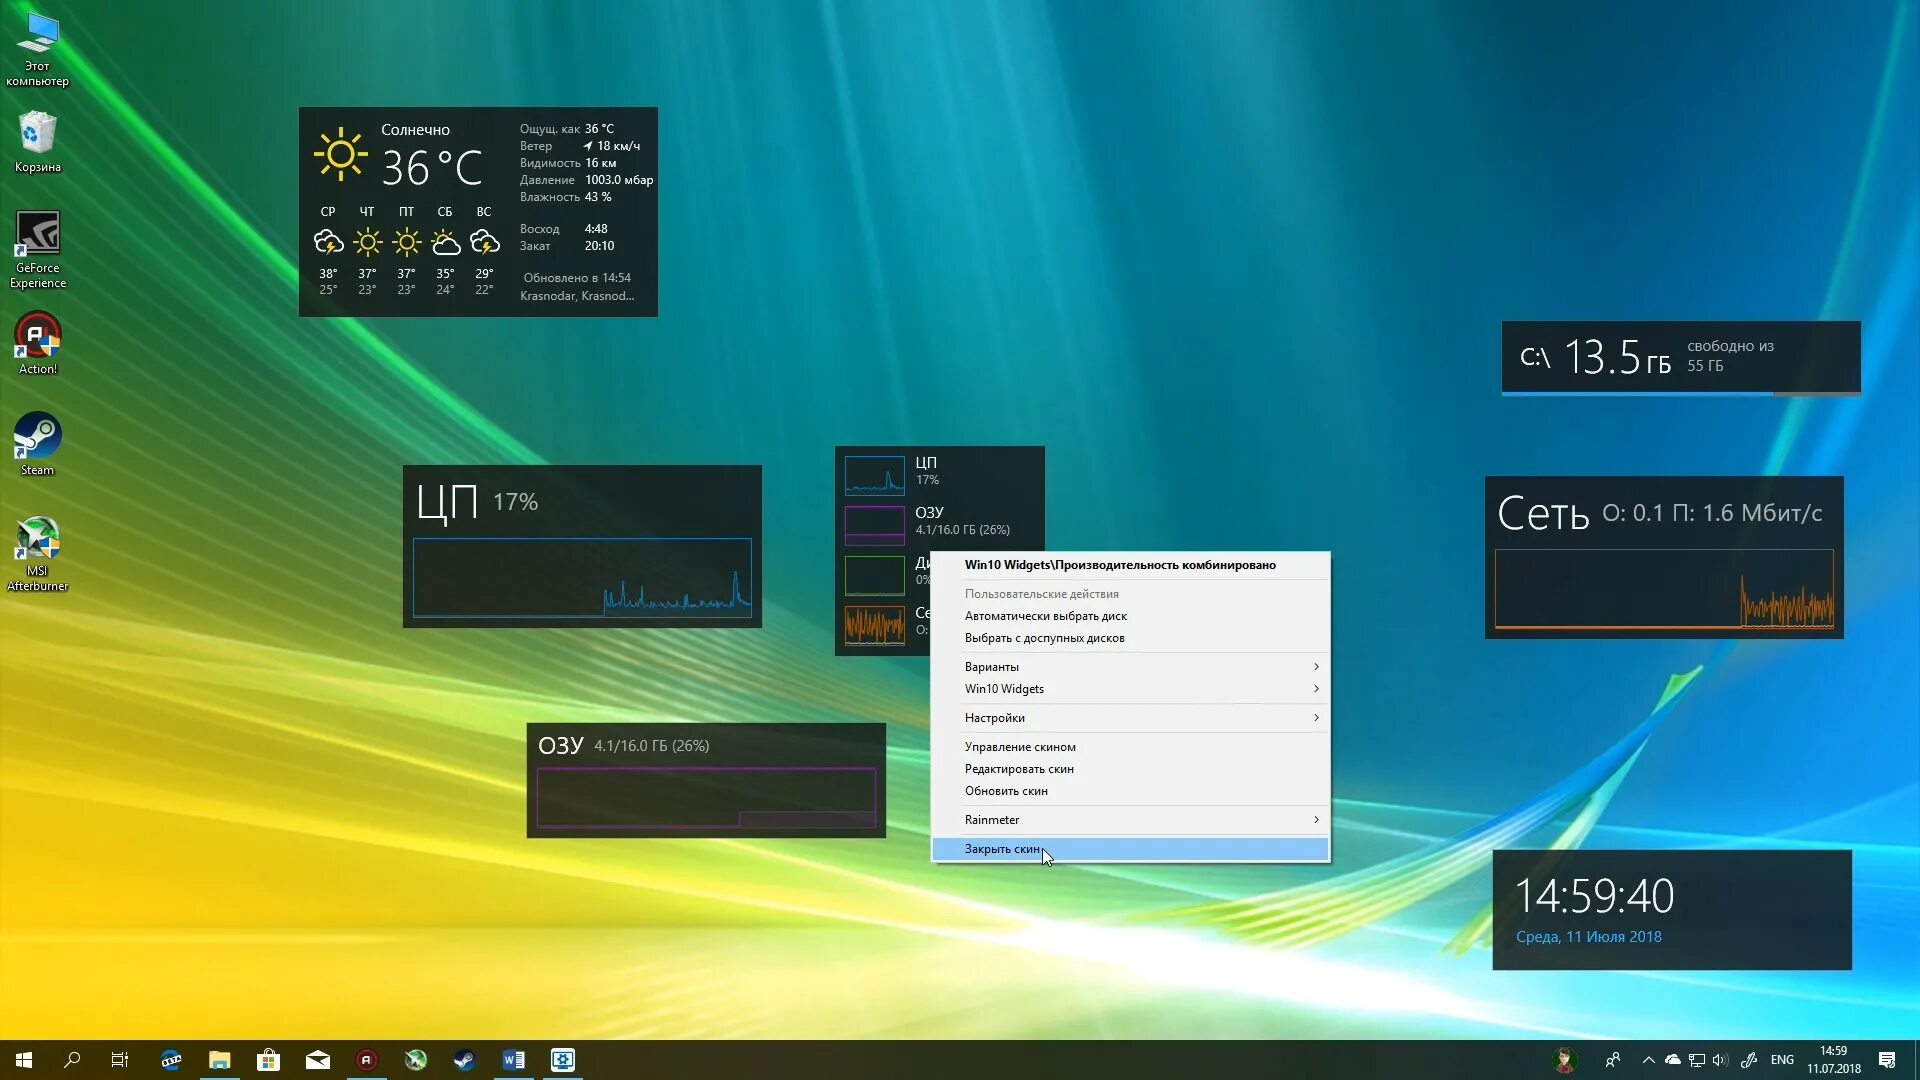
Task: Choose Обновить скин in context menu
Action: (1006, 791)
